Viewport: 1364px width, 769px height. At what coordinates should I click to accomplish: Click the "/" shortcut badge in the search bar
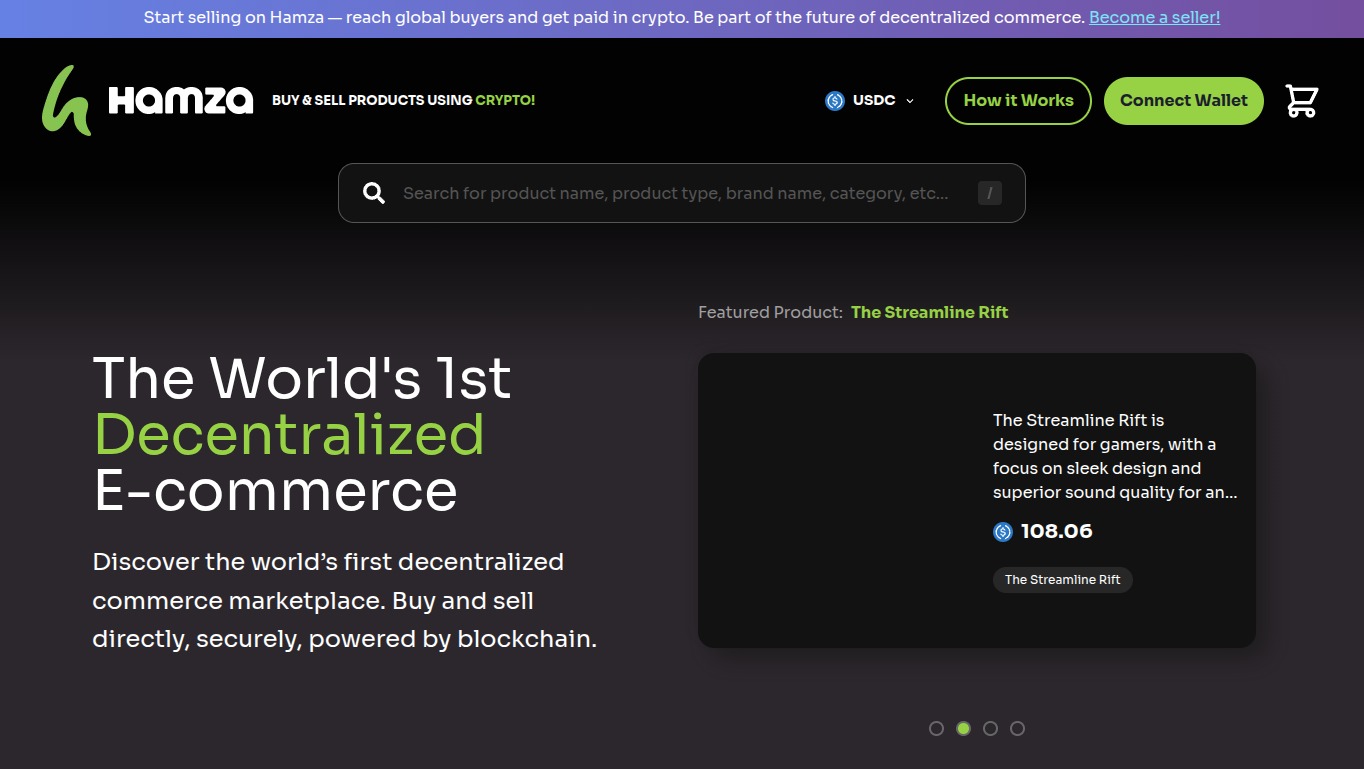tap(989, 192)
